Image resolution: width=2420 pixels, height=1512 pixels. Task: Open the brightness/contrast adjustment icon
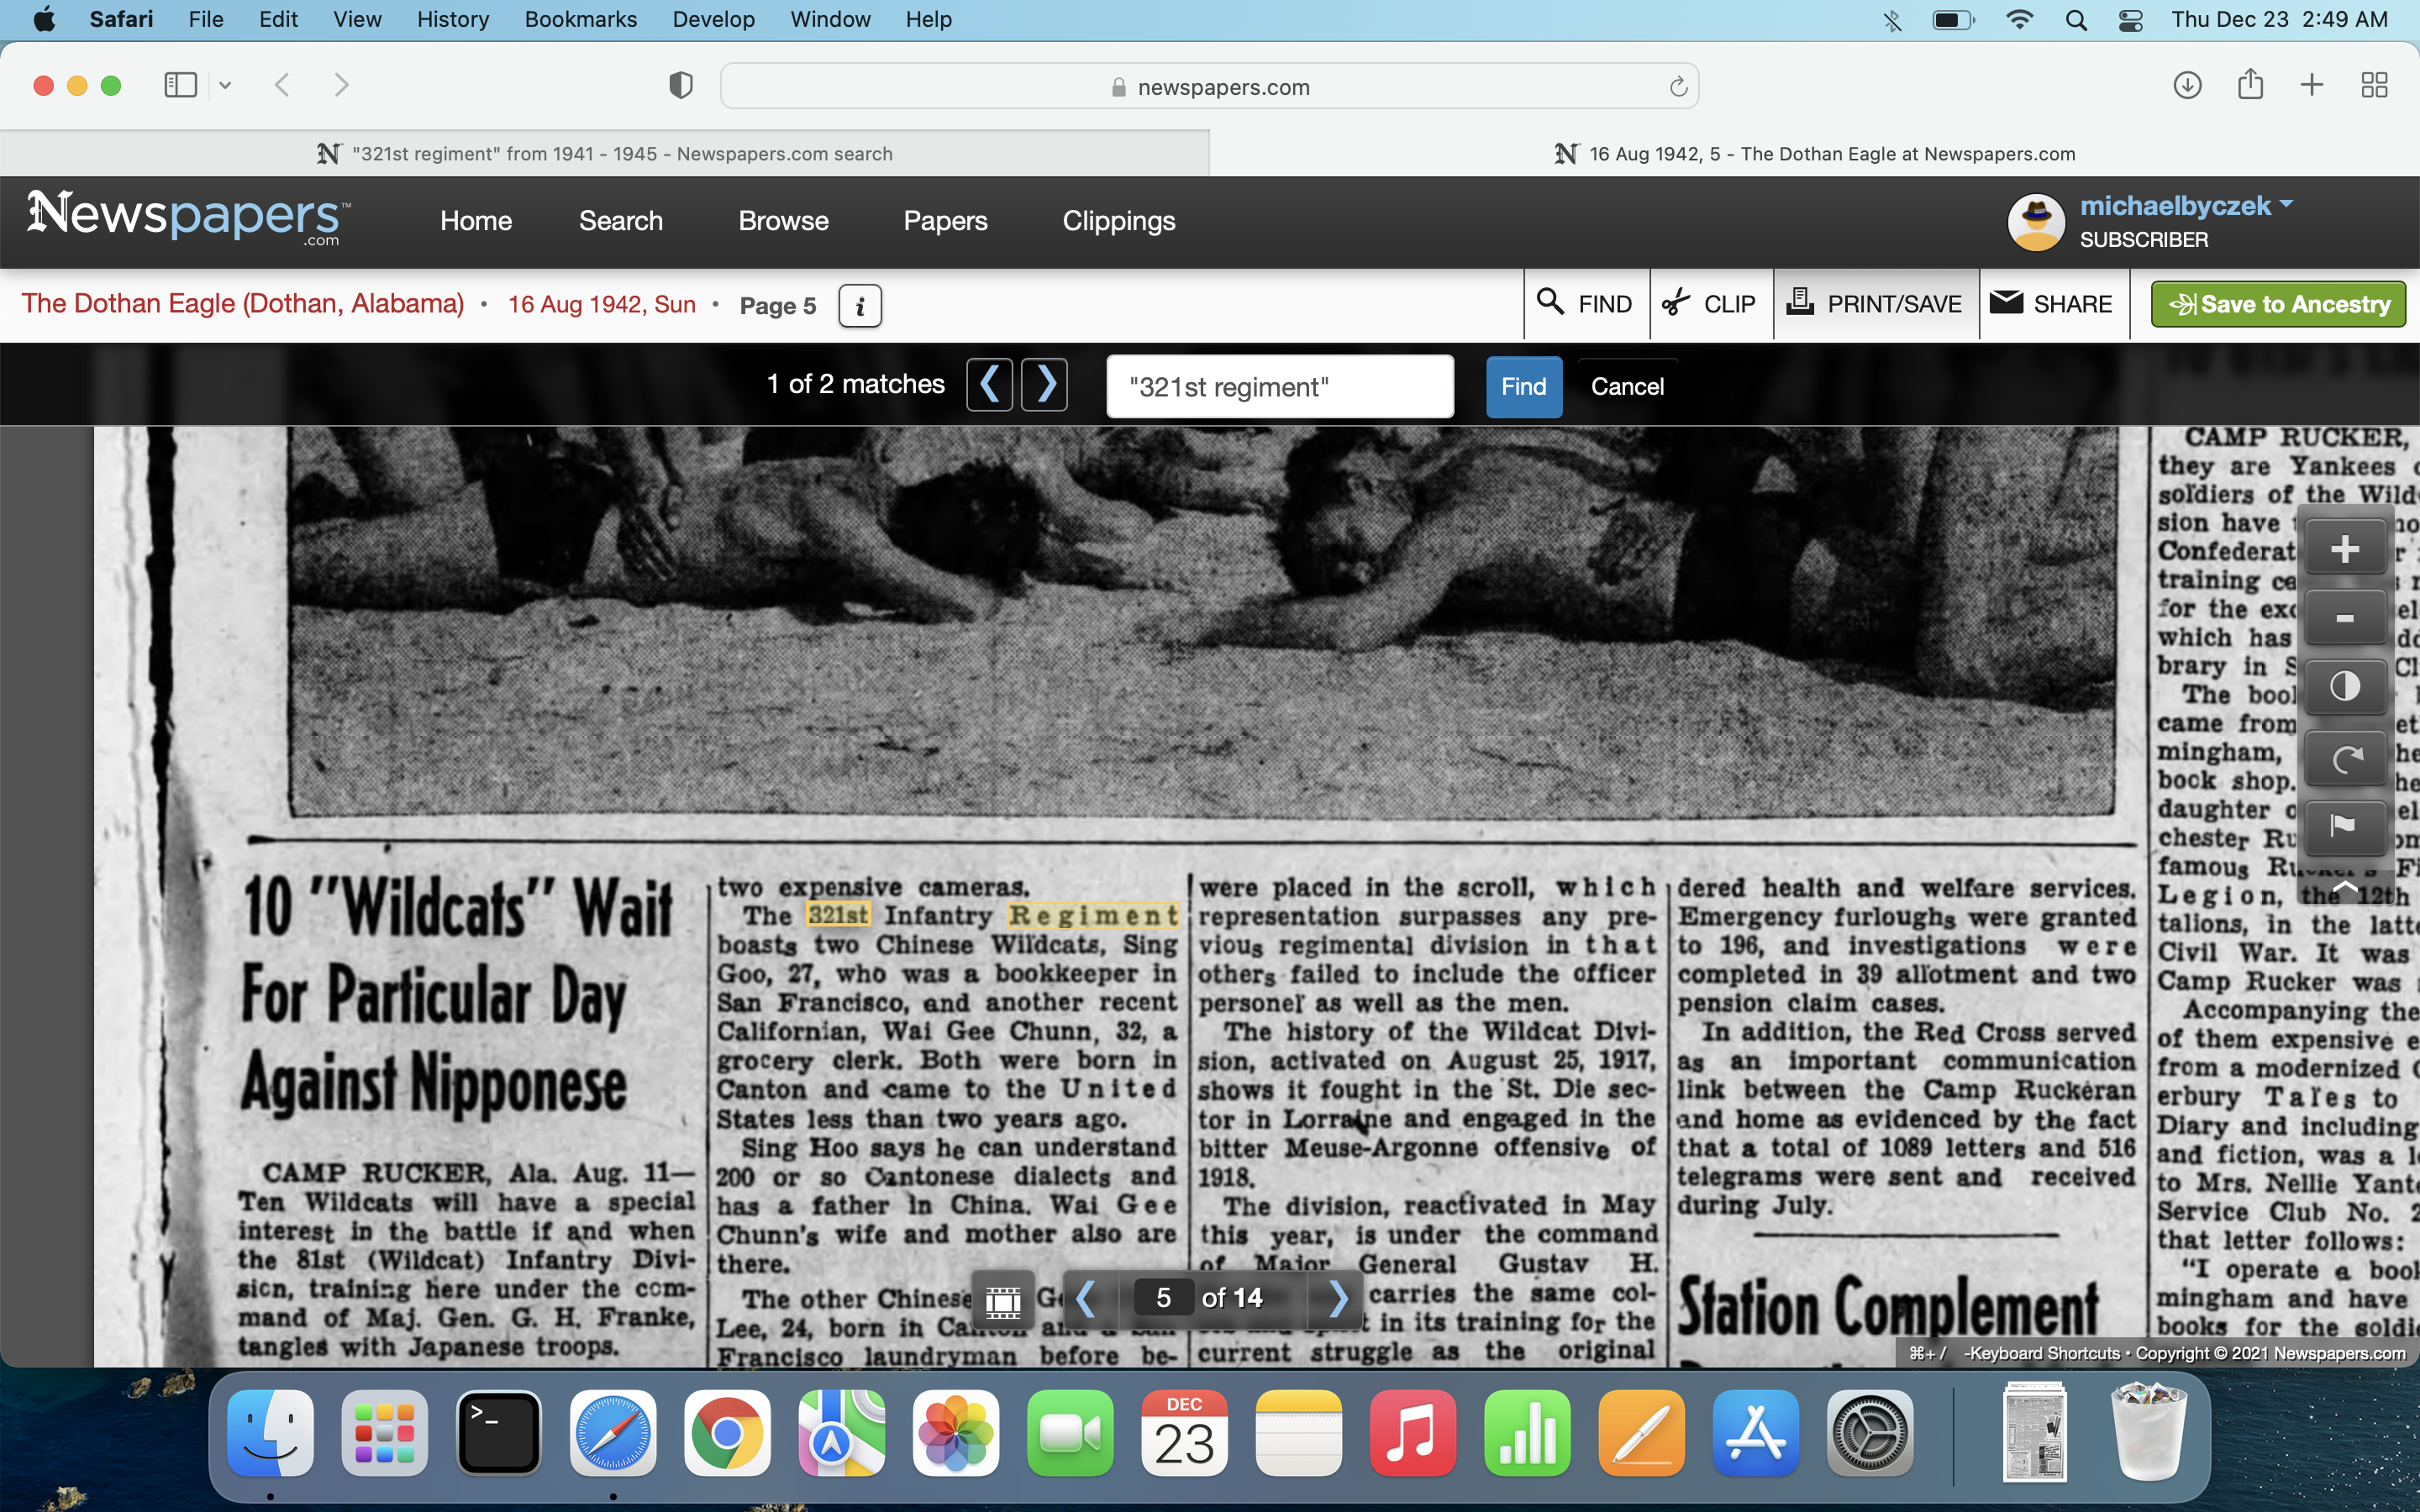click(2344, 688)
